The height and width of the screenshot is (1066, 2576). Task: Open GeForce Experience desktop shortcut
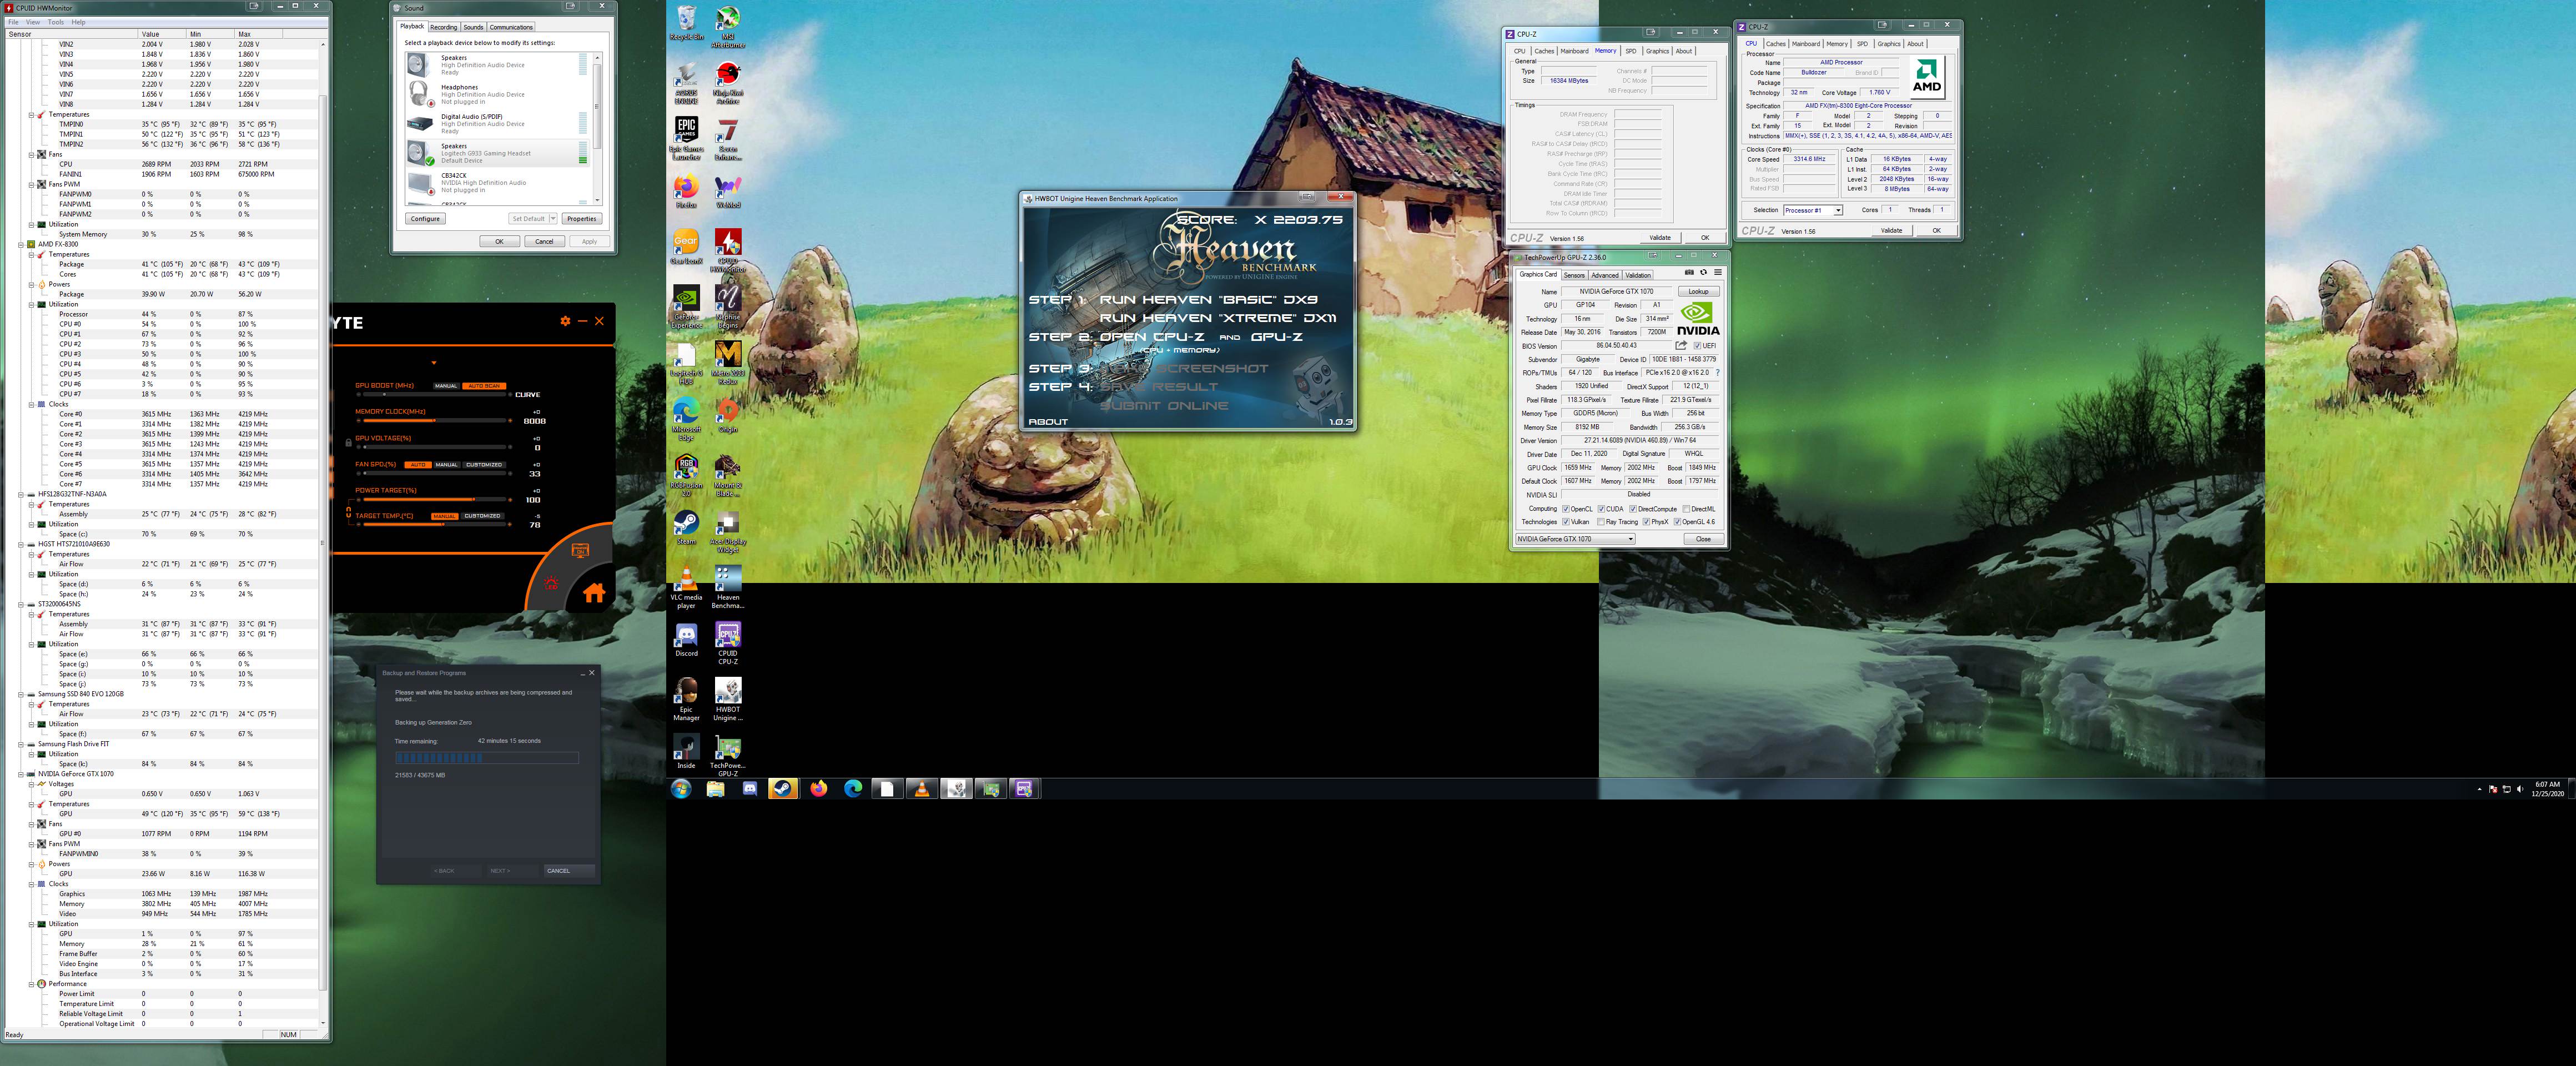pyautogui.click(x=686, y=307)
